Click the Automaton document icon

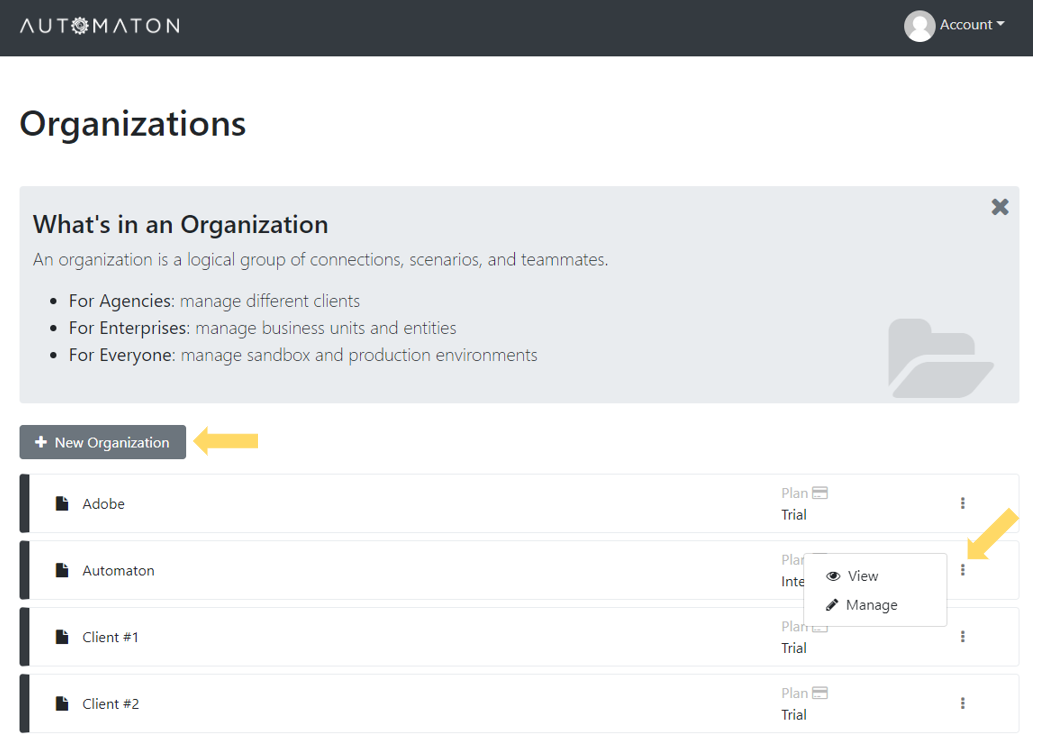(x=62, y=571)
